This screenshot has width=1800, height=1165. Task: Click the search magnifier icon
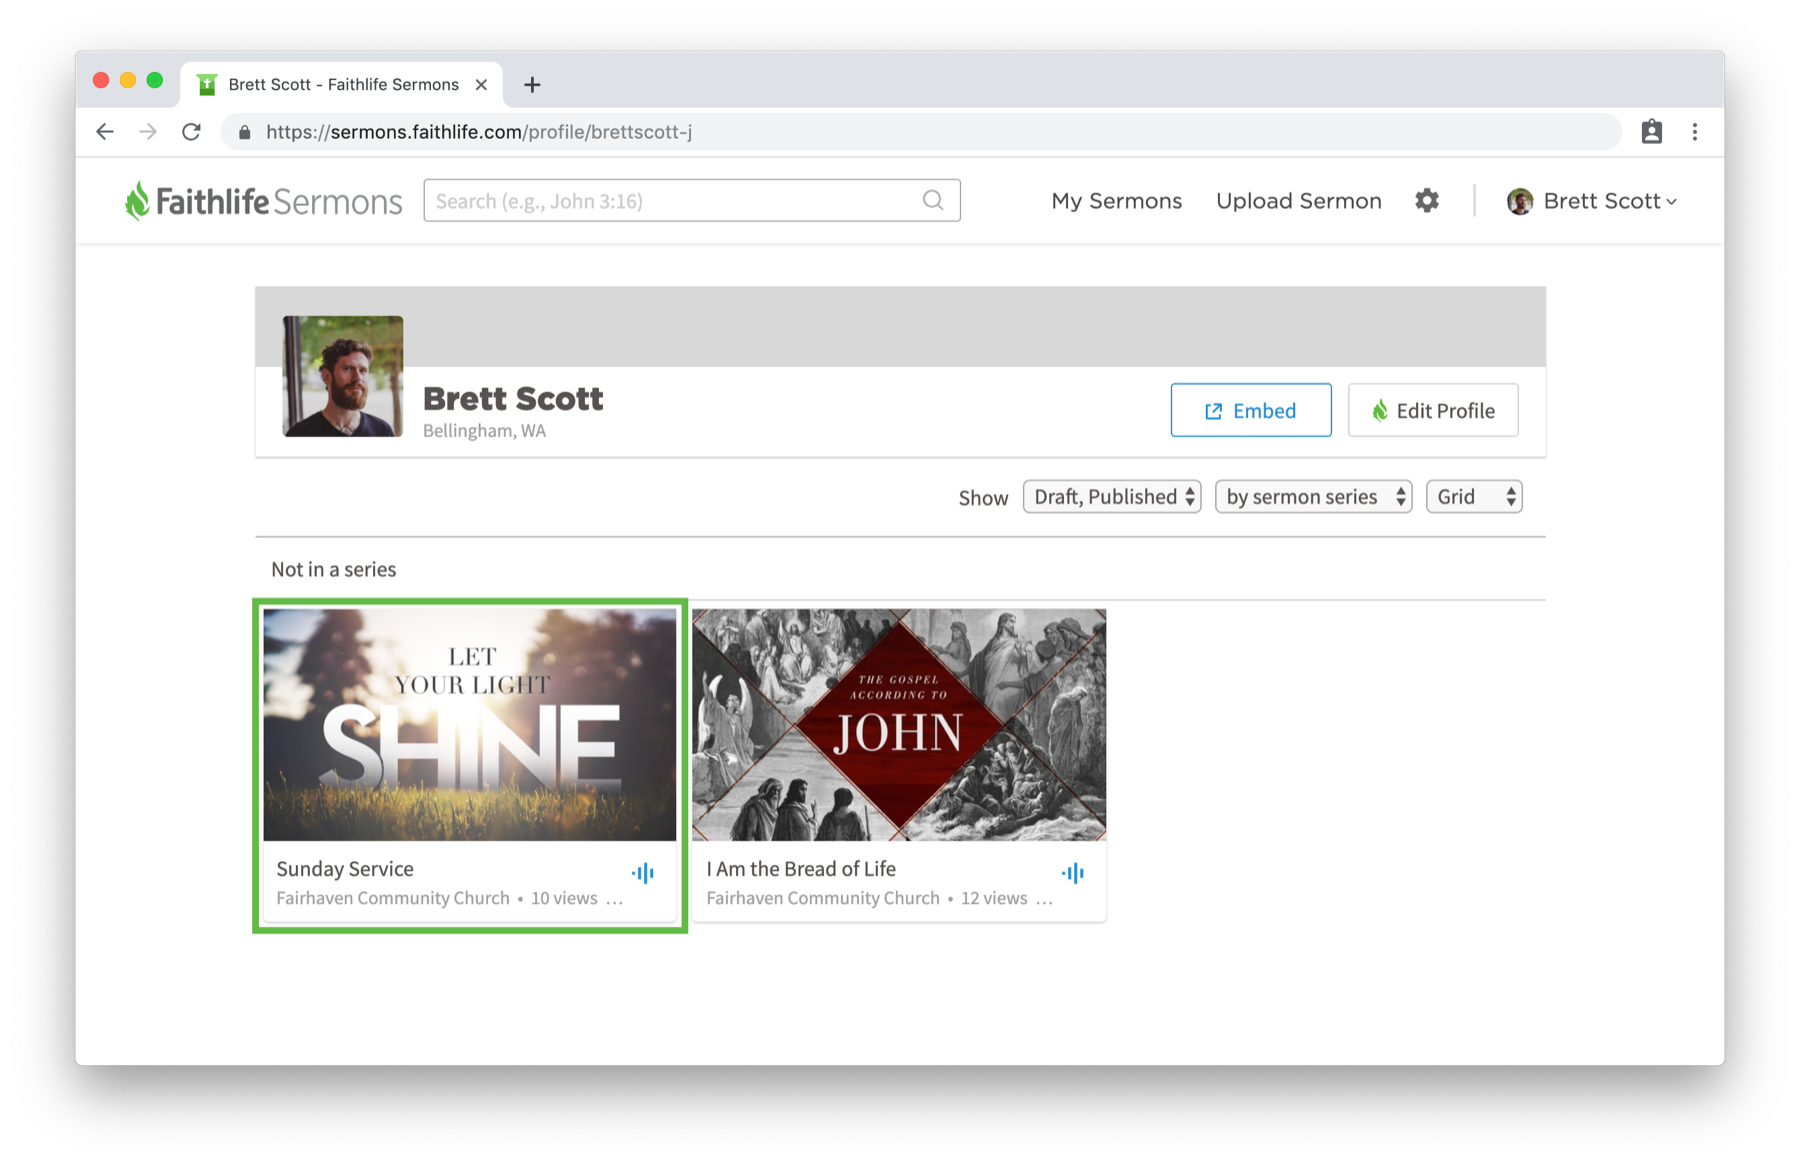point(933,201)
